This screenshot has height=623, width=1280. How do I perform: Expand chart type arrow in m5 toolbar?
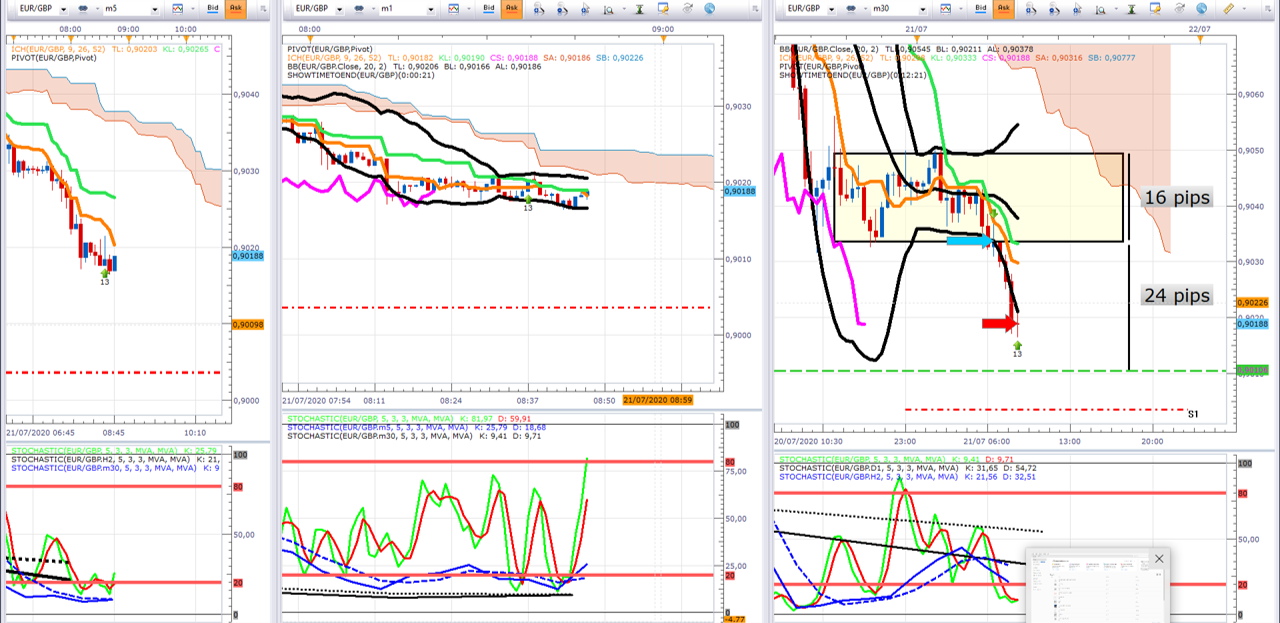coord(192,8)
